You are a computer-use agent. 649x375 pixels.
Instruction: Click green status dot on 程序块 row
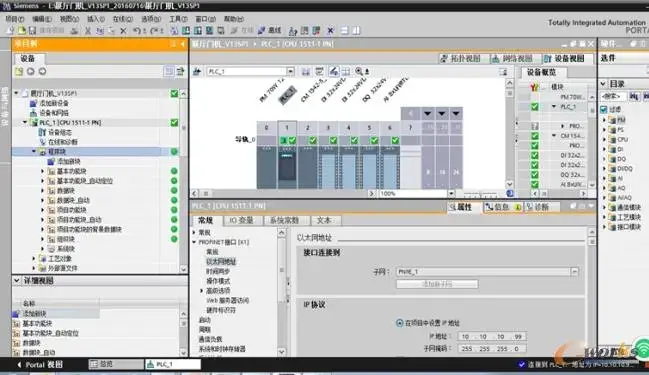[x=174, y=151]
